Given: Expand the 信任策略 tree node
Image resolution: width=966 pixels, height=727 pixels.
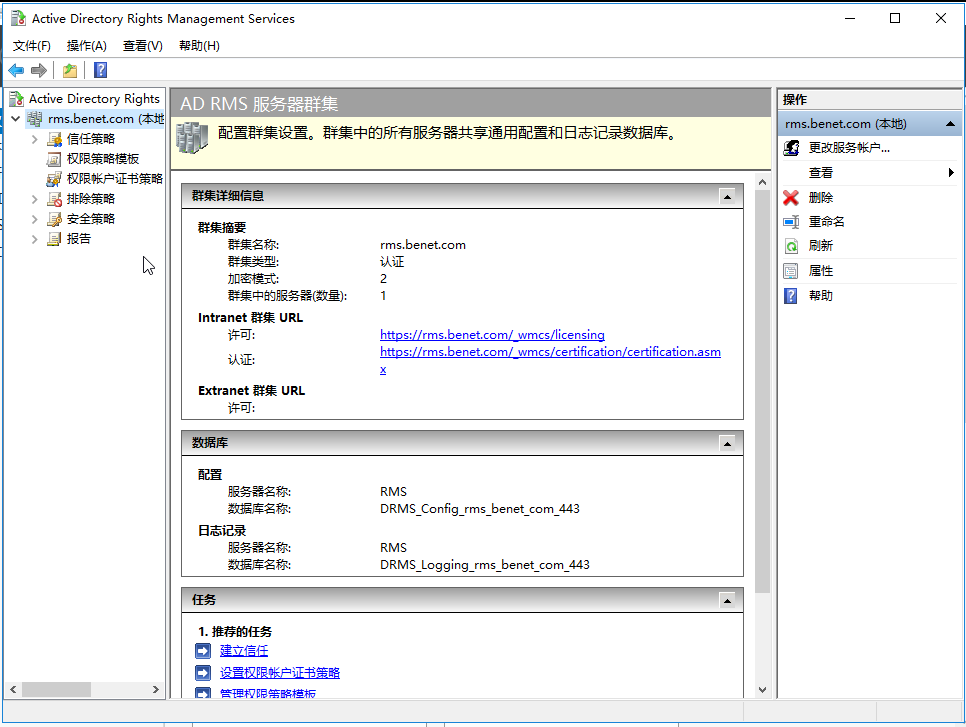Looking at the screenshot, I should tap(34, 139).
